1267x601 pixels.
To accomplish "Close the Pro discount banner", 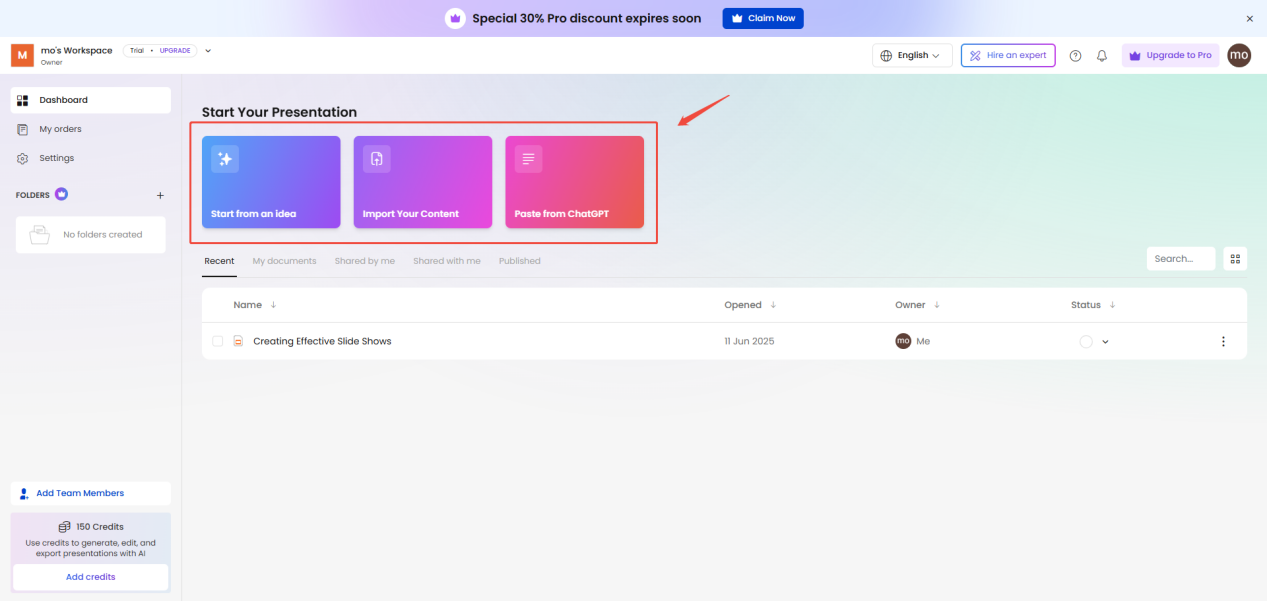I will (x=1249, y=18).
